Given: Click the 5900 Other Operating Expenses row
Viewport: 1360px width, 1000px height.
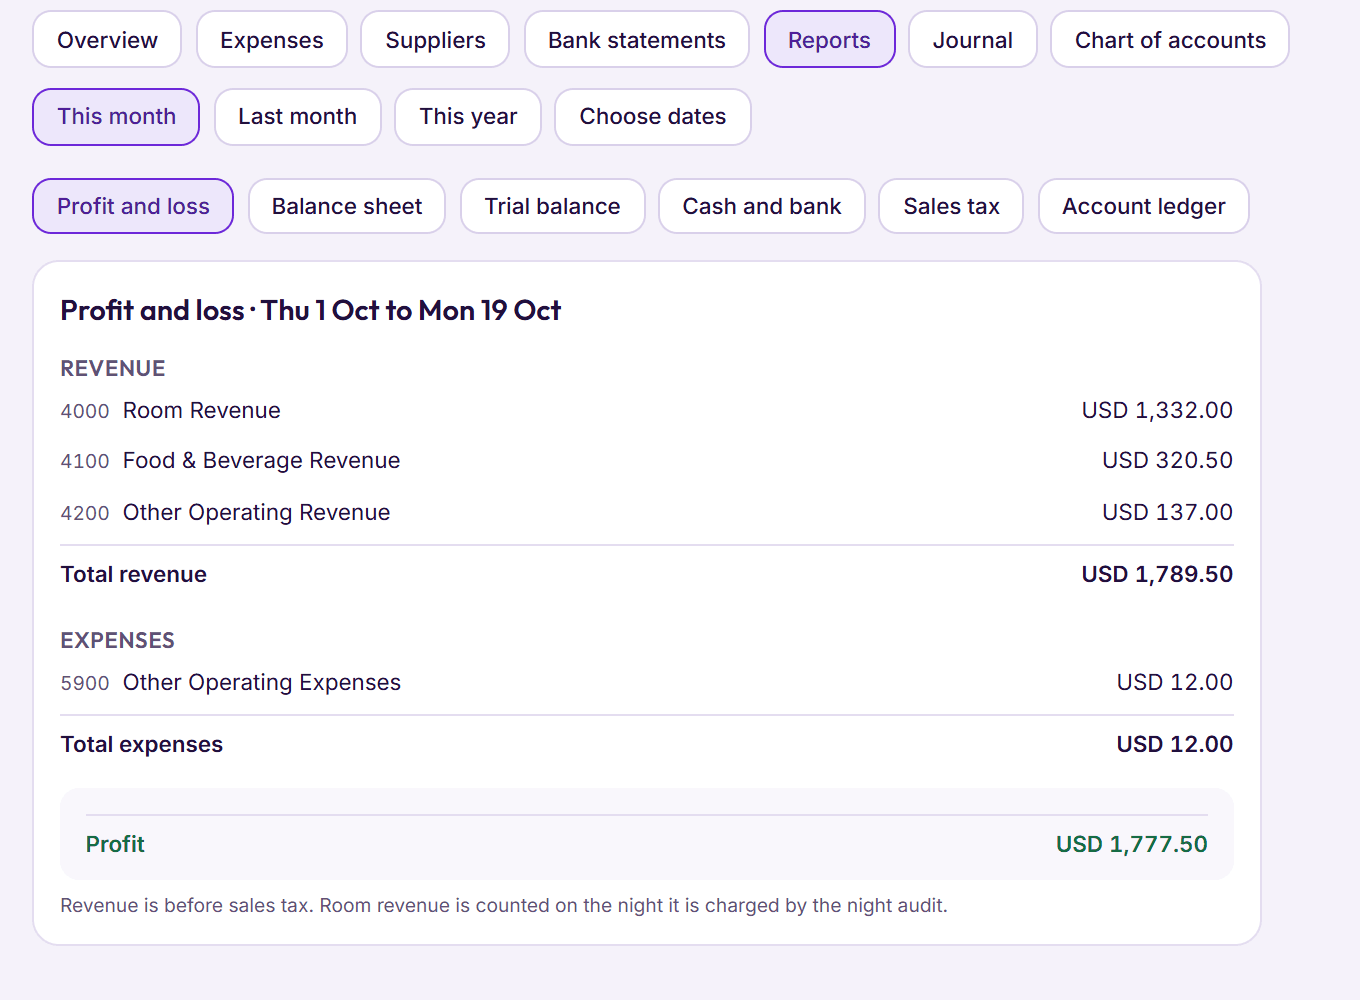Looking at the screenshot, I should tap(647, 682).
